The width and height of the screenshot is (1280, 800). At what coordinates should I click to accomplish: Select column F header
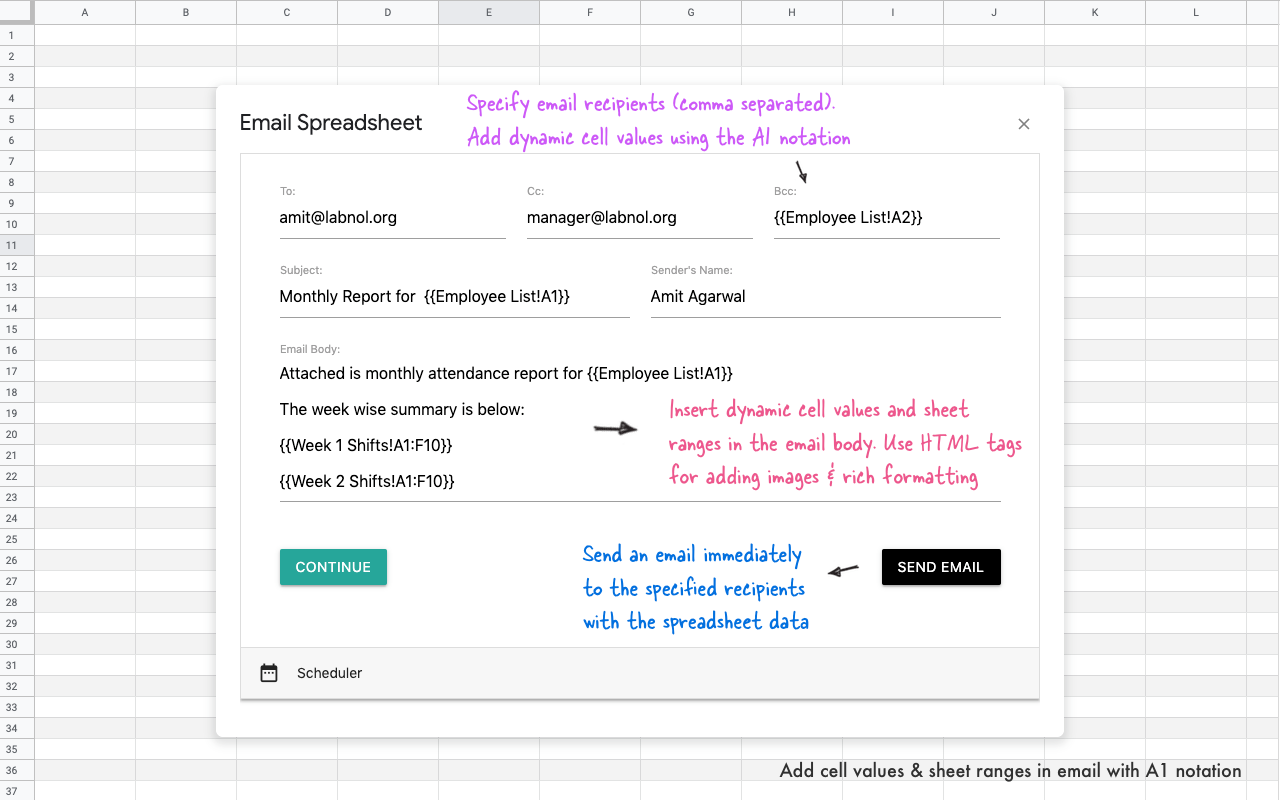(590, 12)
